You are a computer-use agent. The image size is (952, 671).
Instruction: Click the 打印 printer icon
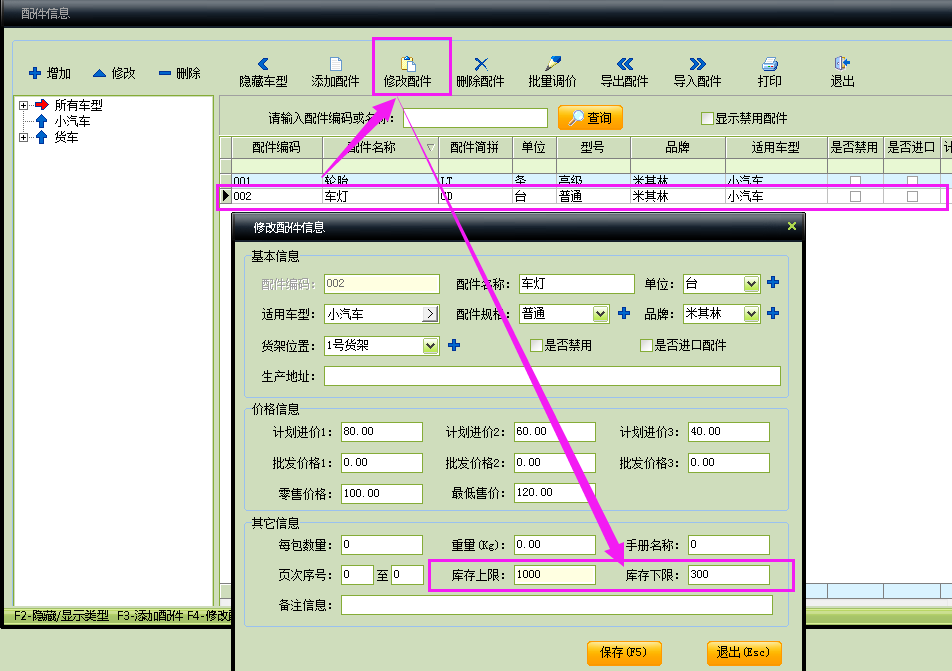(x=769, y=64)
